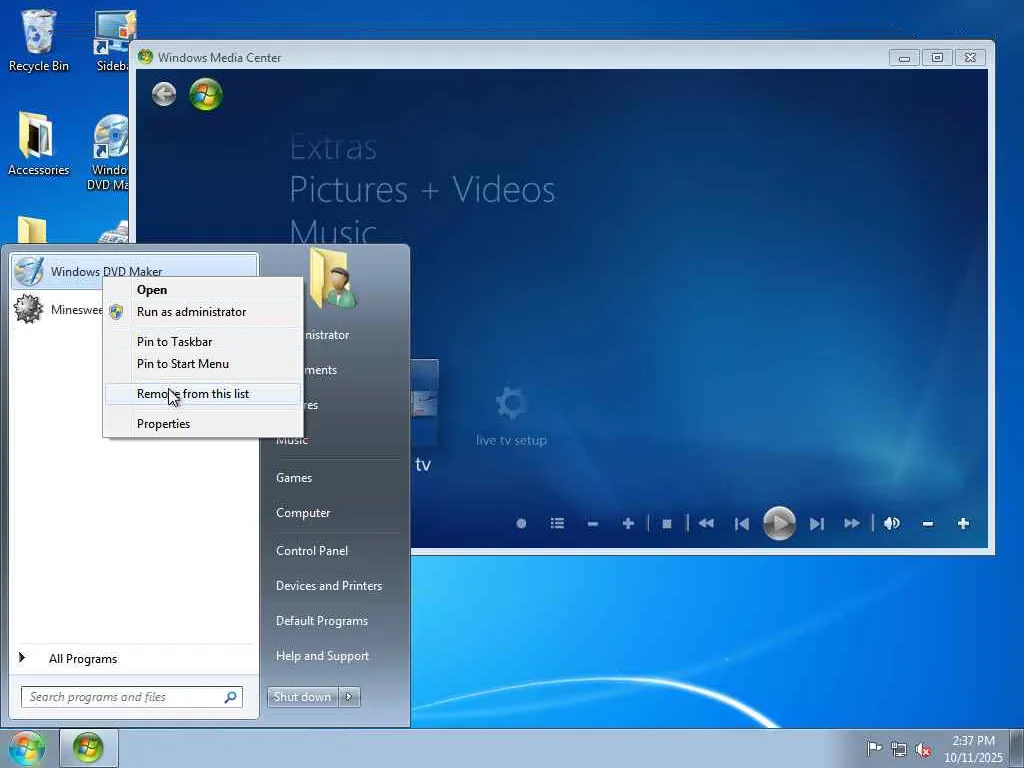
Task: Click the user account folder picture
Action: [x=333, y=279]
